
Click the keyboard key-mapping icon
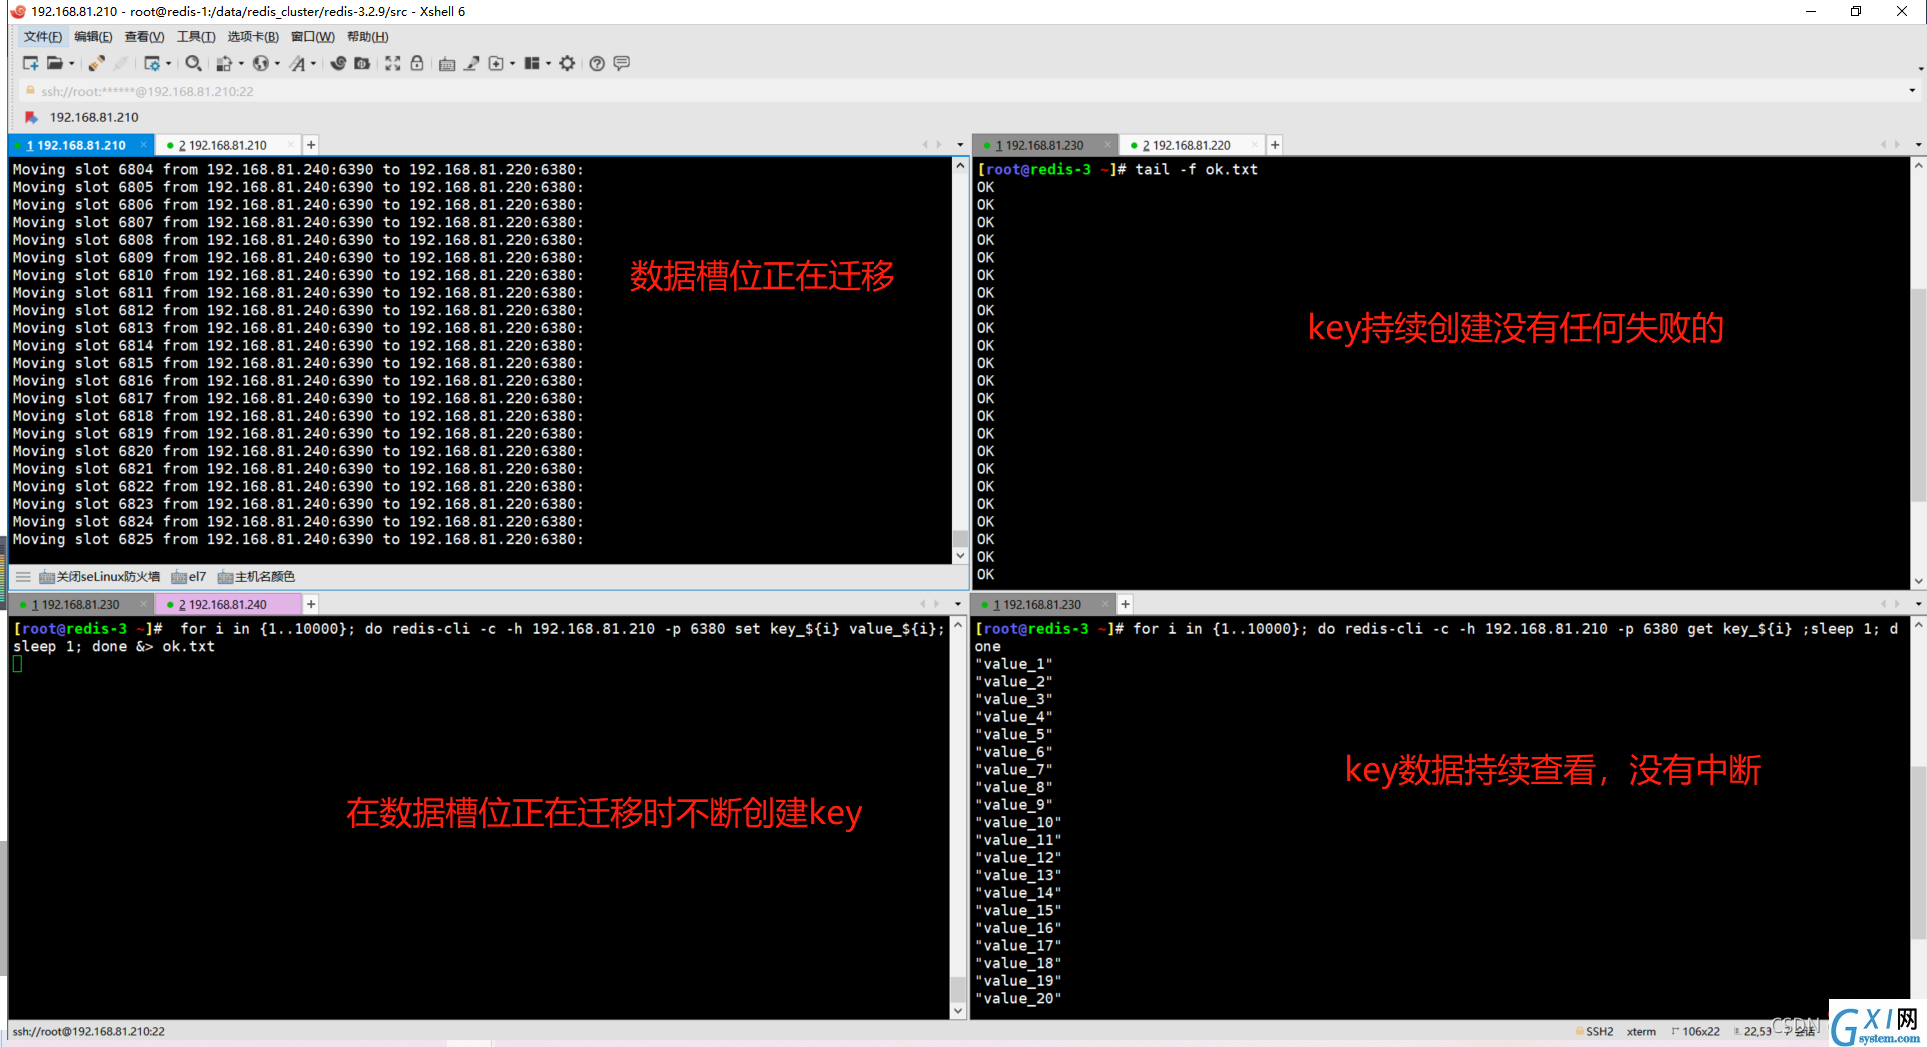(447, 63)
